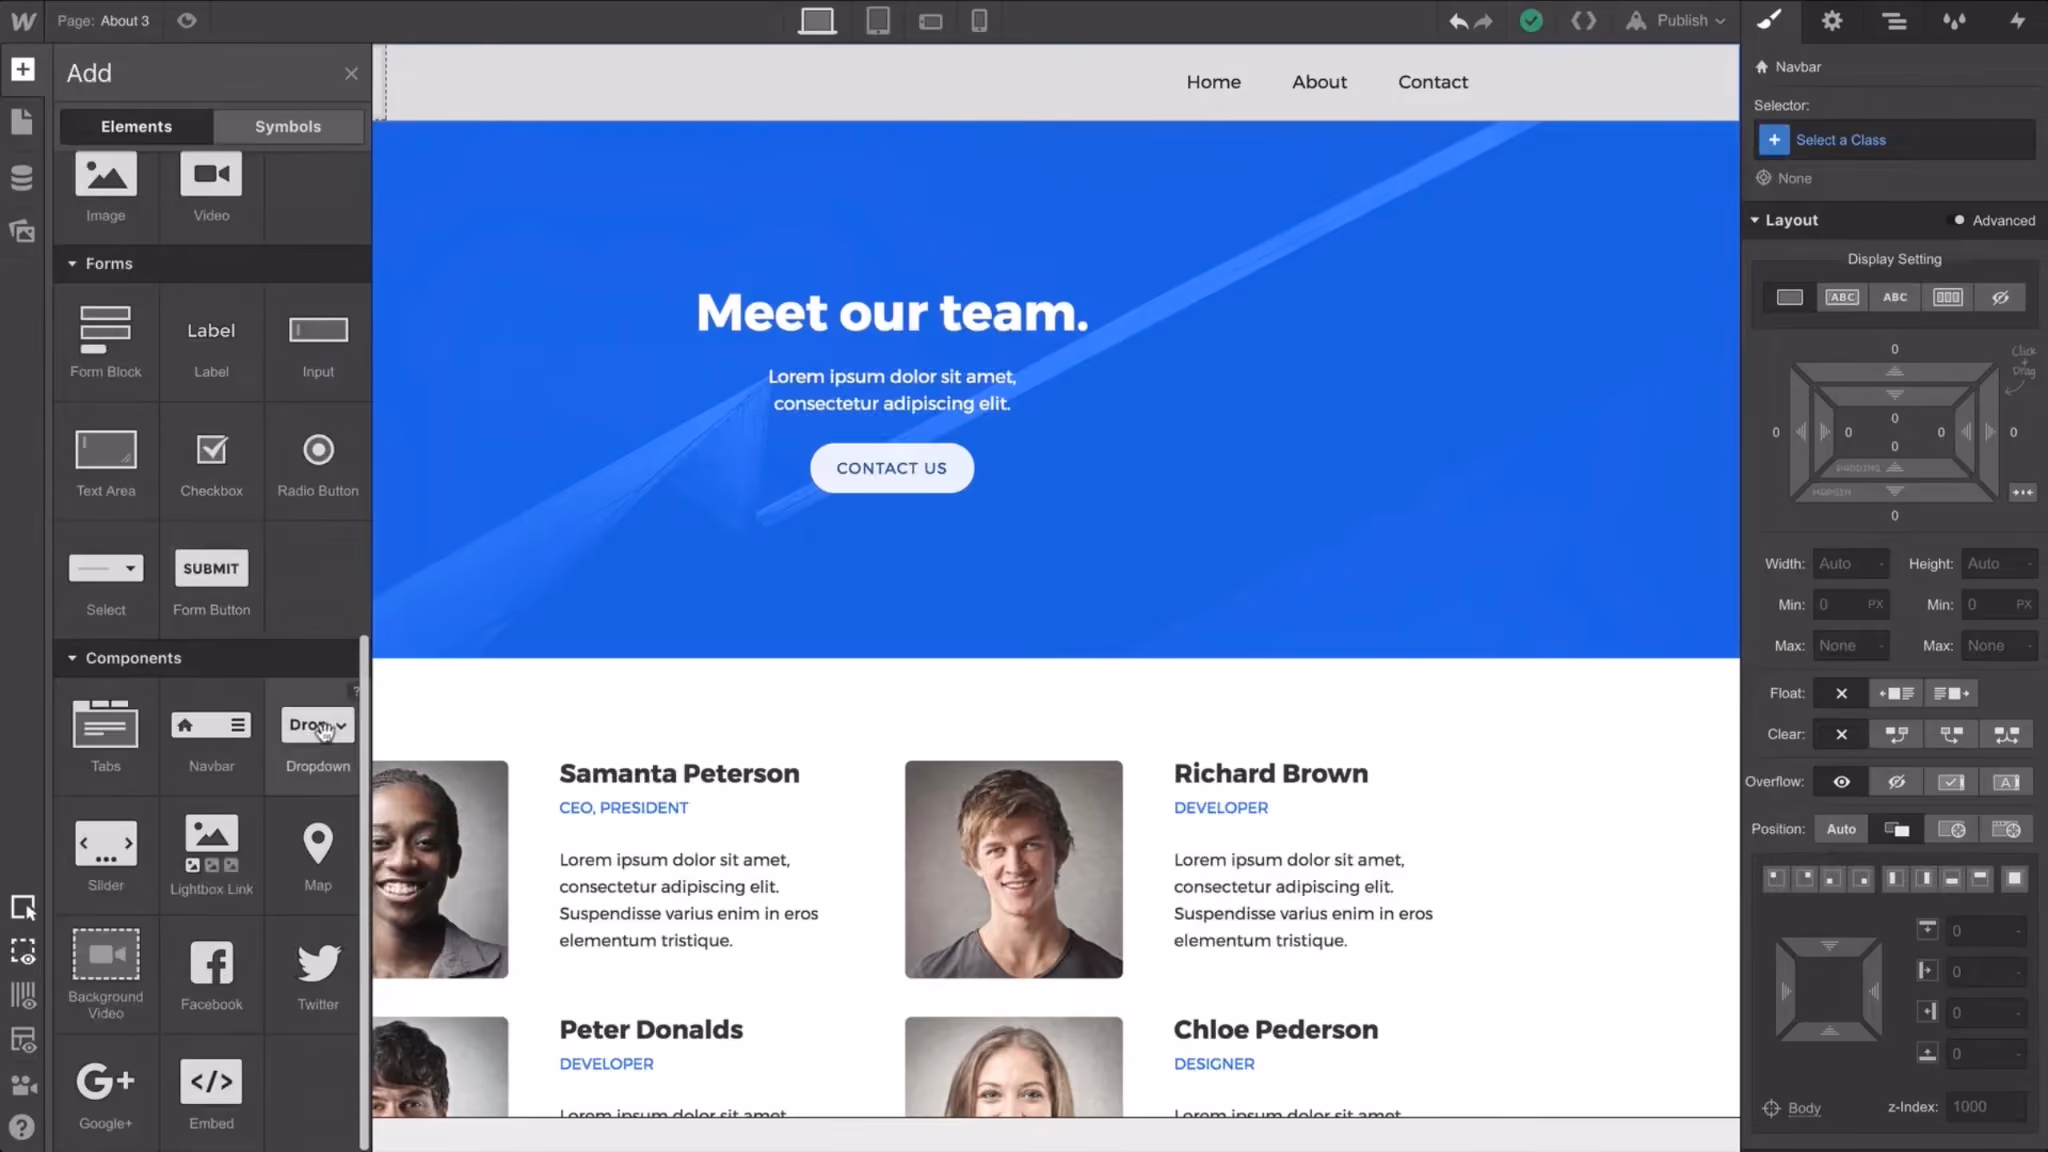
Task: Click the Home nav link
Action: [1213, 82]
